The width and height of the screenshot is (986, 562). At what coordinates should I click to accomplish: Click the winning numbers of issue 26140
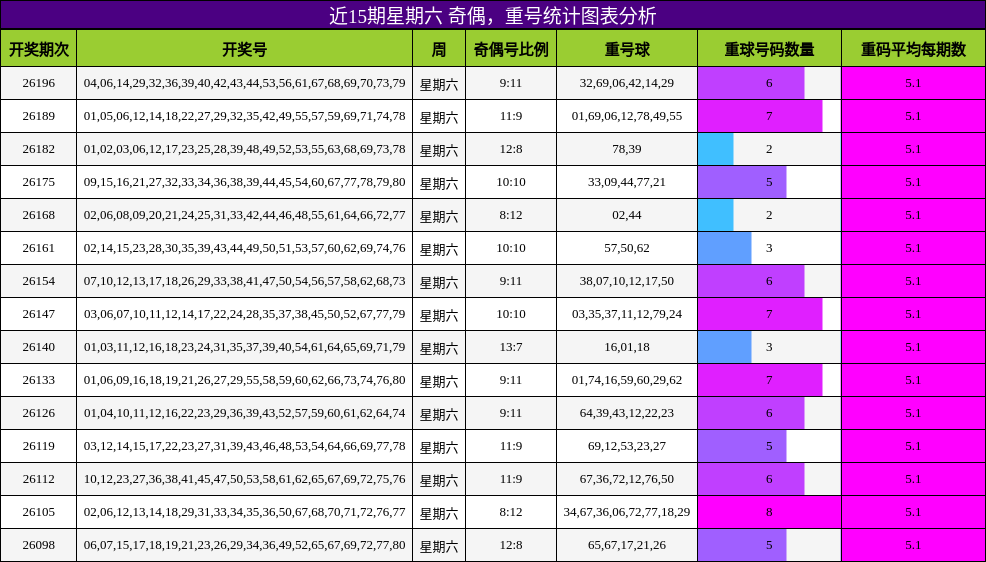(245, 347)
